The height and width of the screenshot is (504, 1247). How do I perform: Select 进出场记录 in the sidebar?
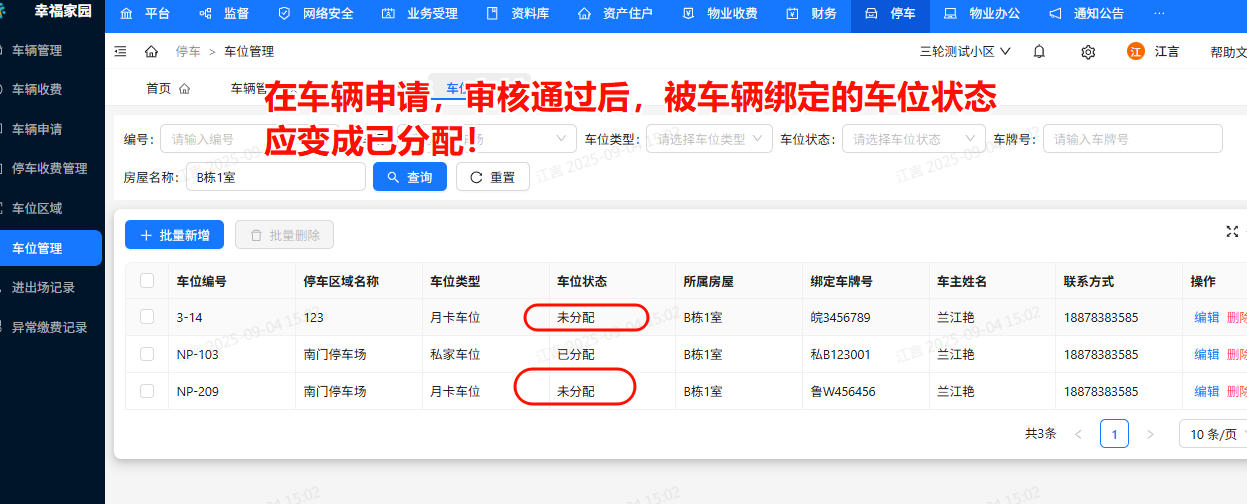tap(43, 288)
